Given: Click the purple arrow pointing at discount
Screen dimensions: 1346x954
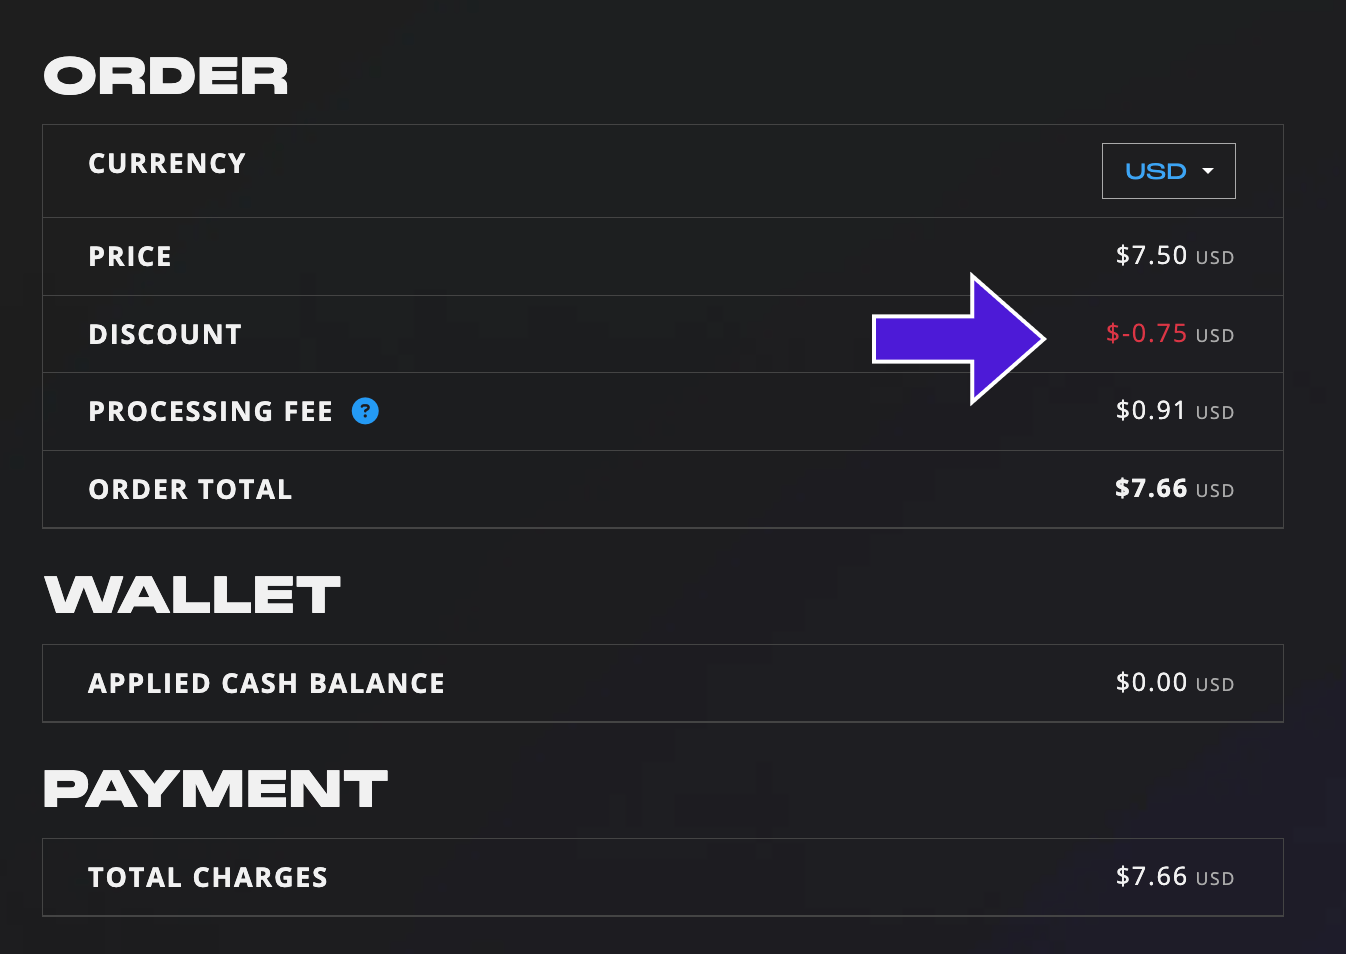Looking at the screenshot, I should 959,339.
